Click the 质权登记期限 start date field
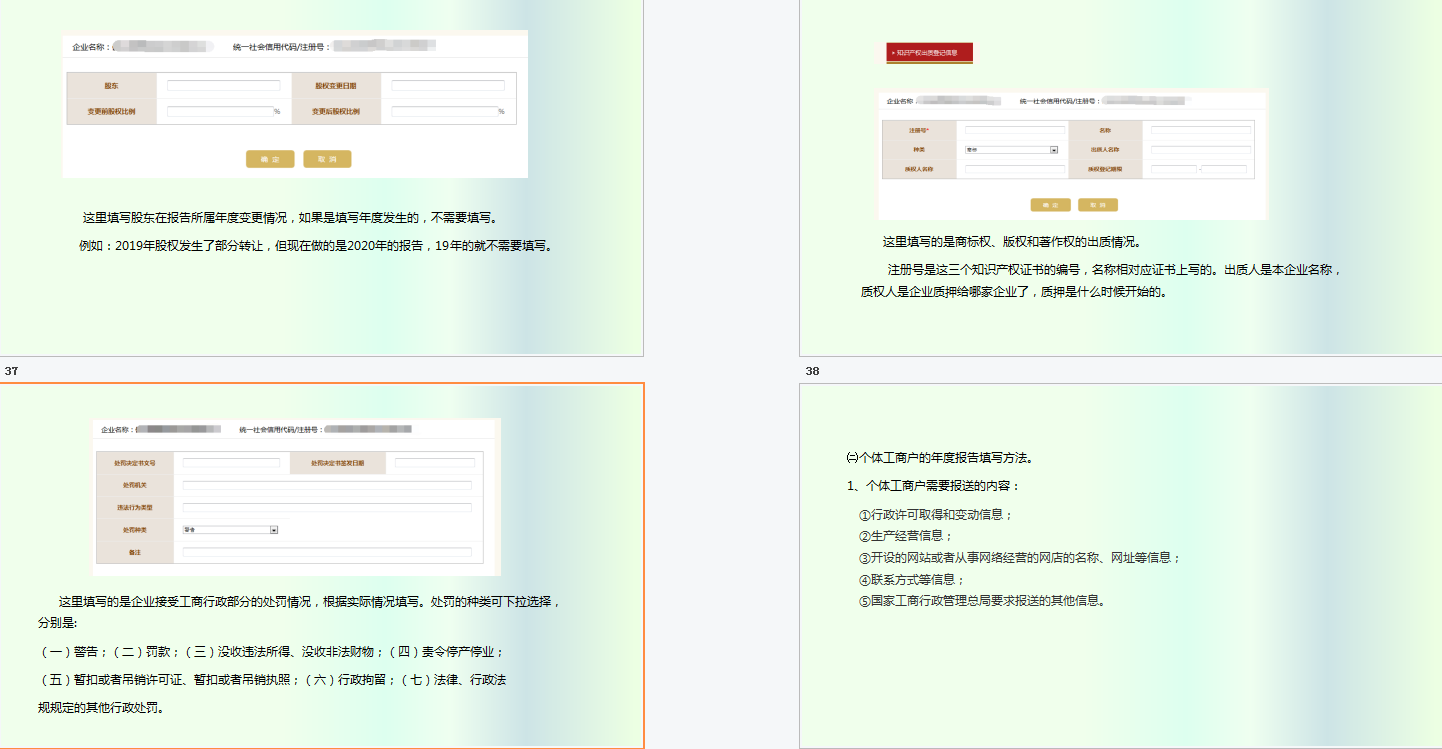 click(1174, 169)
